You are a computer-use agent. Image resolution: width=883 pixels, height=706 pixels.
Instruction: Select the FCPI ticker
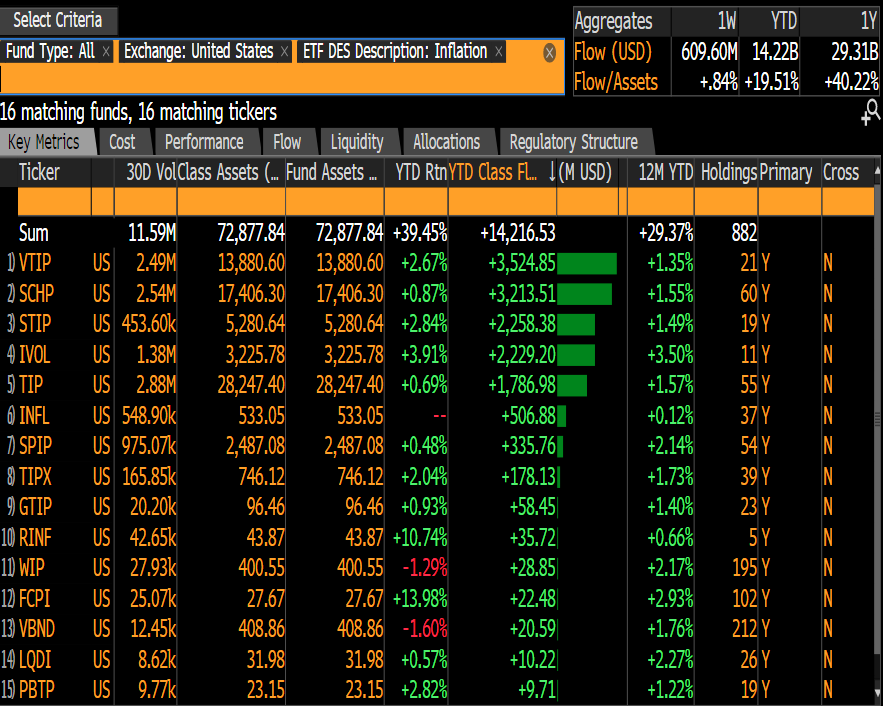tap(35, 598)
